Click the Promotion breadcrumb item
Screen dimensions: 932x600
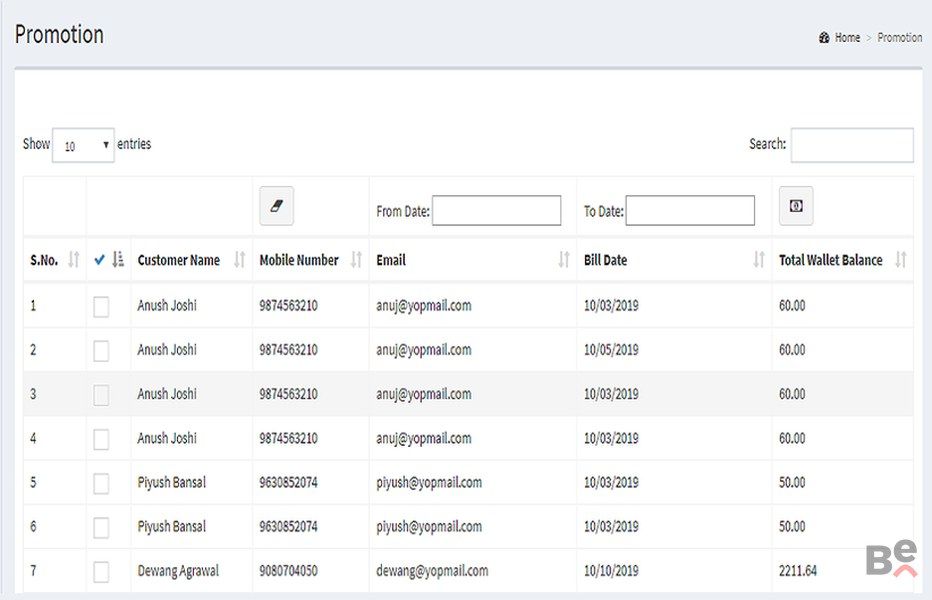900,38
